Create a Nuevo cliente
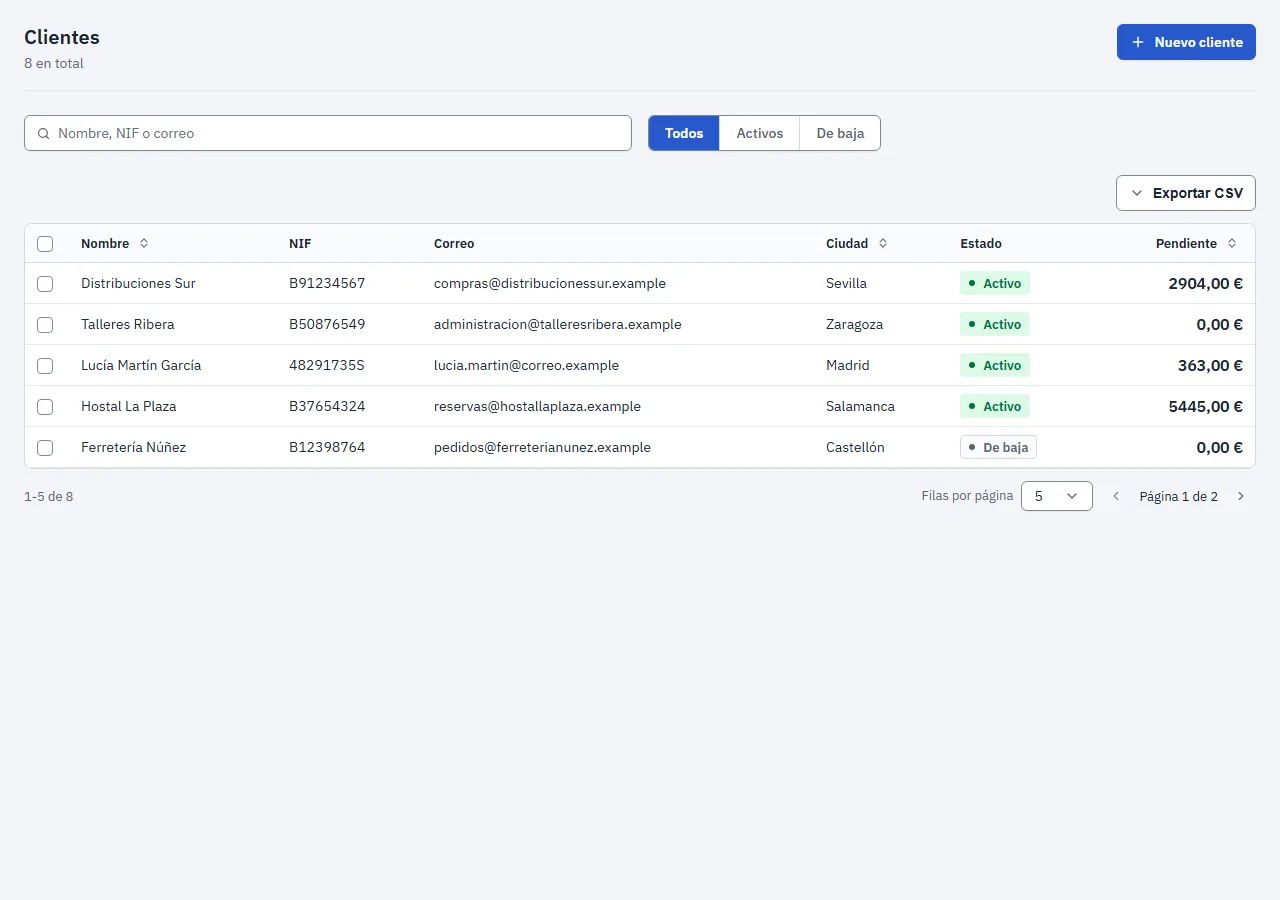Viewport: 1280px width, 900px height. pyautogui.click(x=1186, y=42)
